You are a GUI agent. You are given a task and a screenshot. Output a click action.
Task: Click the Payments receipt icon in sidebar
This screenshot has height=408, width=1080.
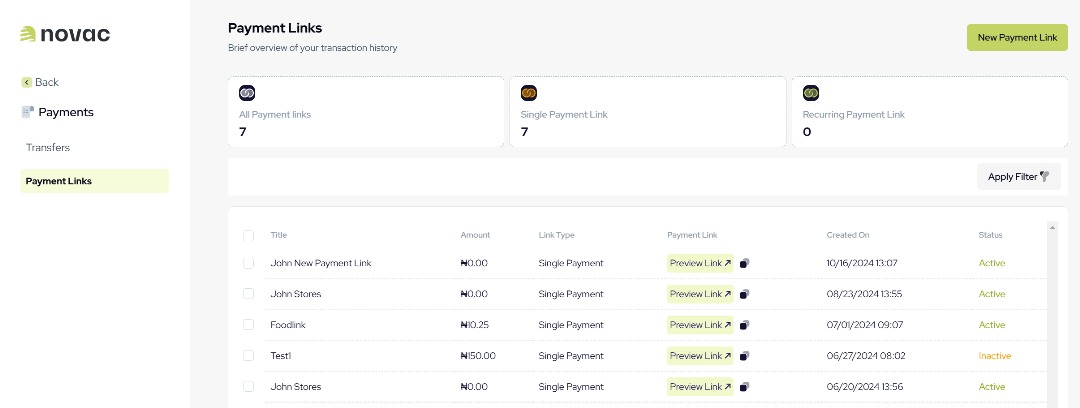point(27,112)
